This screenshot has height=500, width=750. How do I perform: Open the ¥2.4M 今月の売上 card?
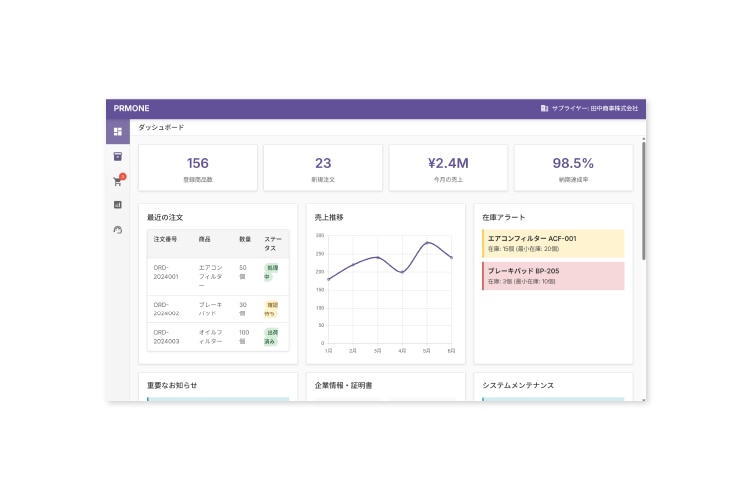(x=448, y=168)
